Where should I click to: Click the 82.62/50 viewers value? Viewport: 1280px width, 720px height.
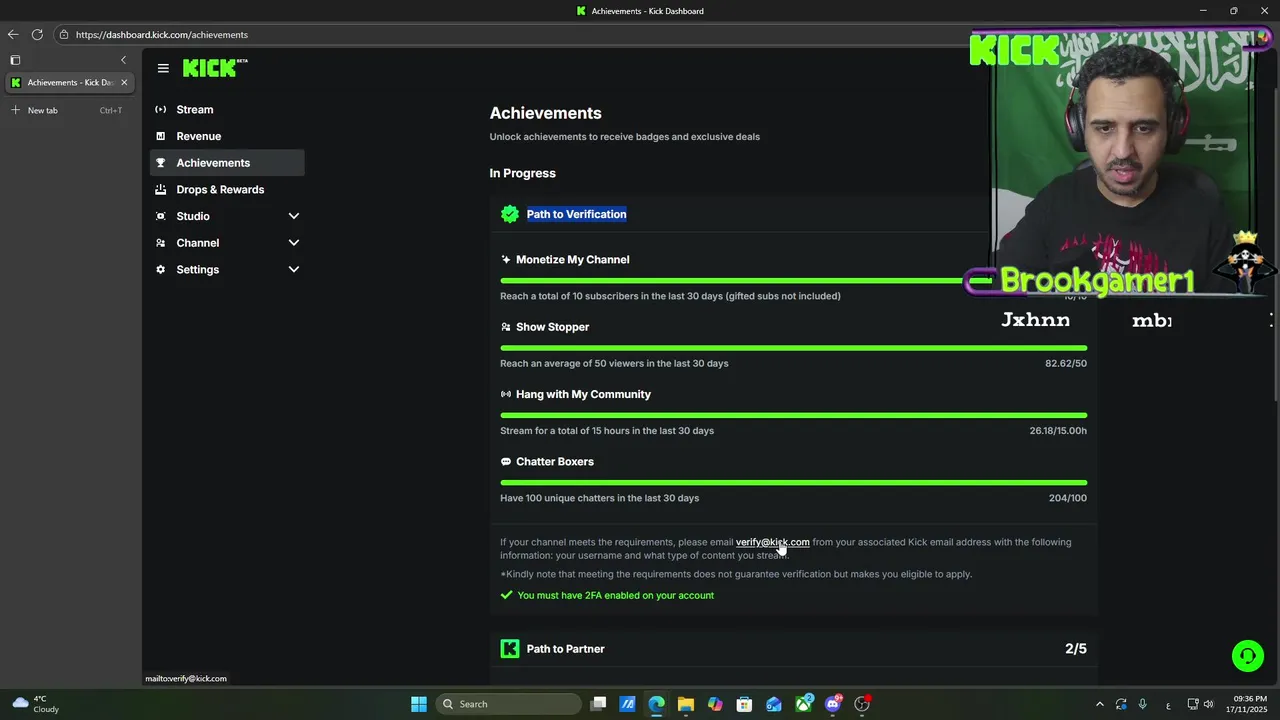pyautogui.click(x=1066, y=363)
